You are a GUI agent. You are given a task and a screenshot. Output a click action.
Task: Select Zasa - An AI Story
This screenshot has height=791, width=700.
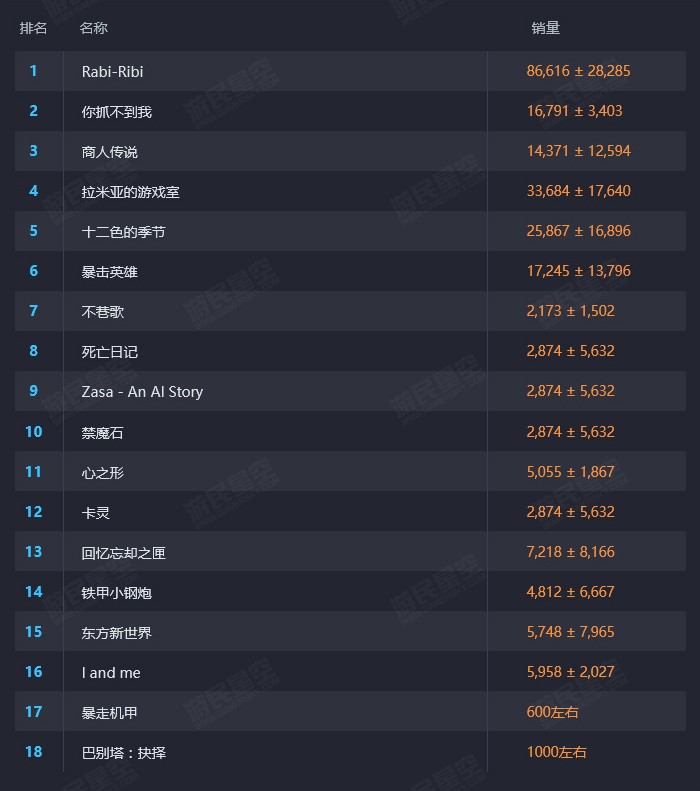142,392
